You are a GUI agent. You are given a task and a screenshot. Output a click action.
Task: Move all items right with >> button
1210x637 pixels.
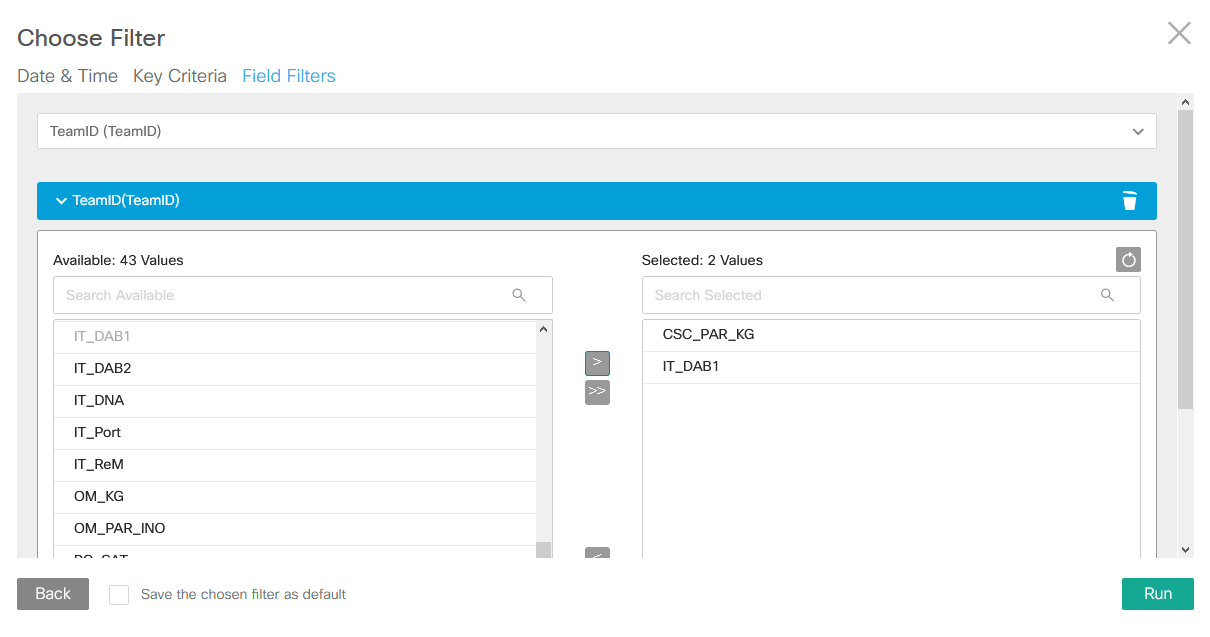coord(597,392)
